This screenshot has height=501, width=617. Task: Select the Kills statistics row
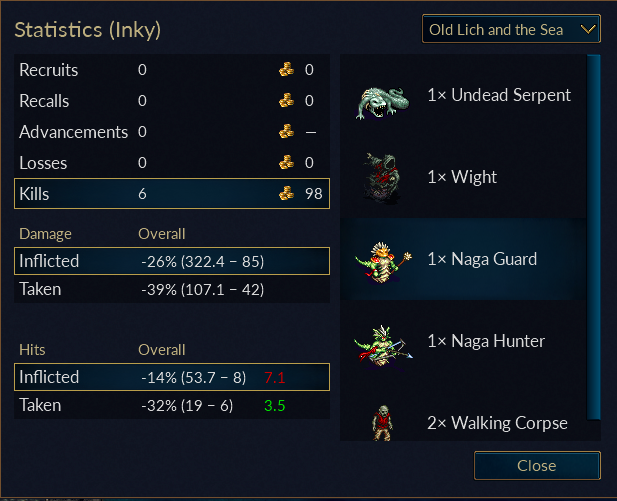[x=172, y=194]
